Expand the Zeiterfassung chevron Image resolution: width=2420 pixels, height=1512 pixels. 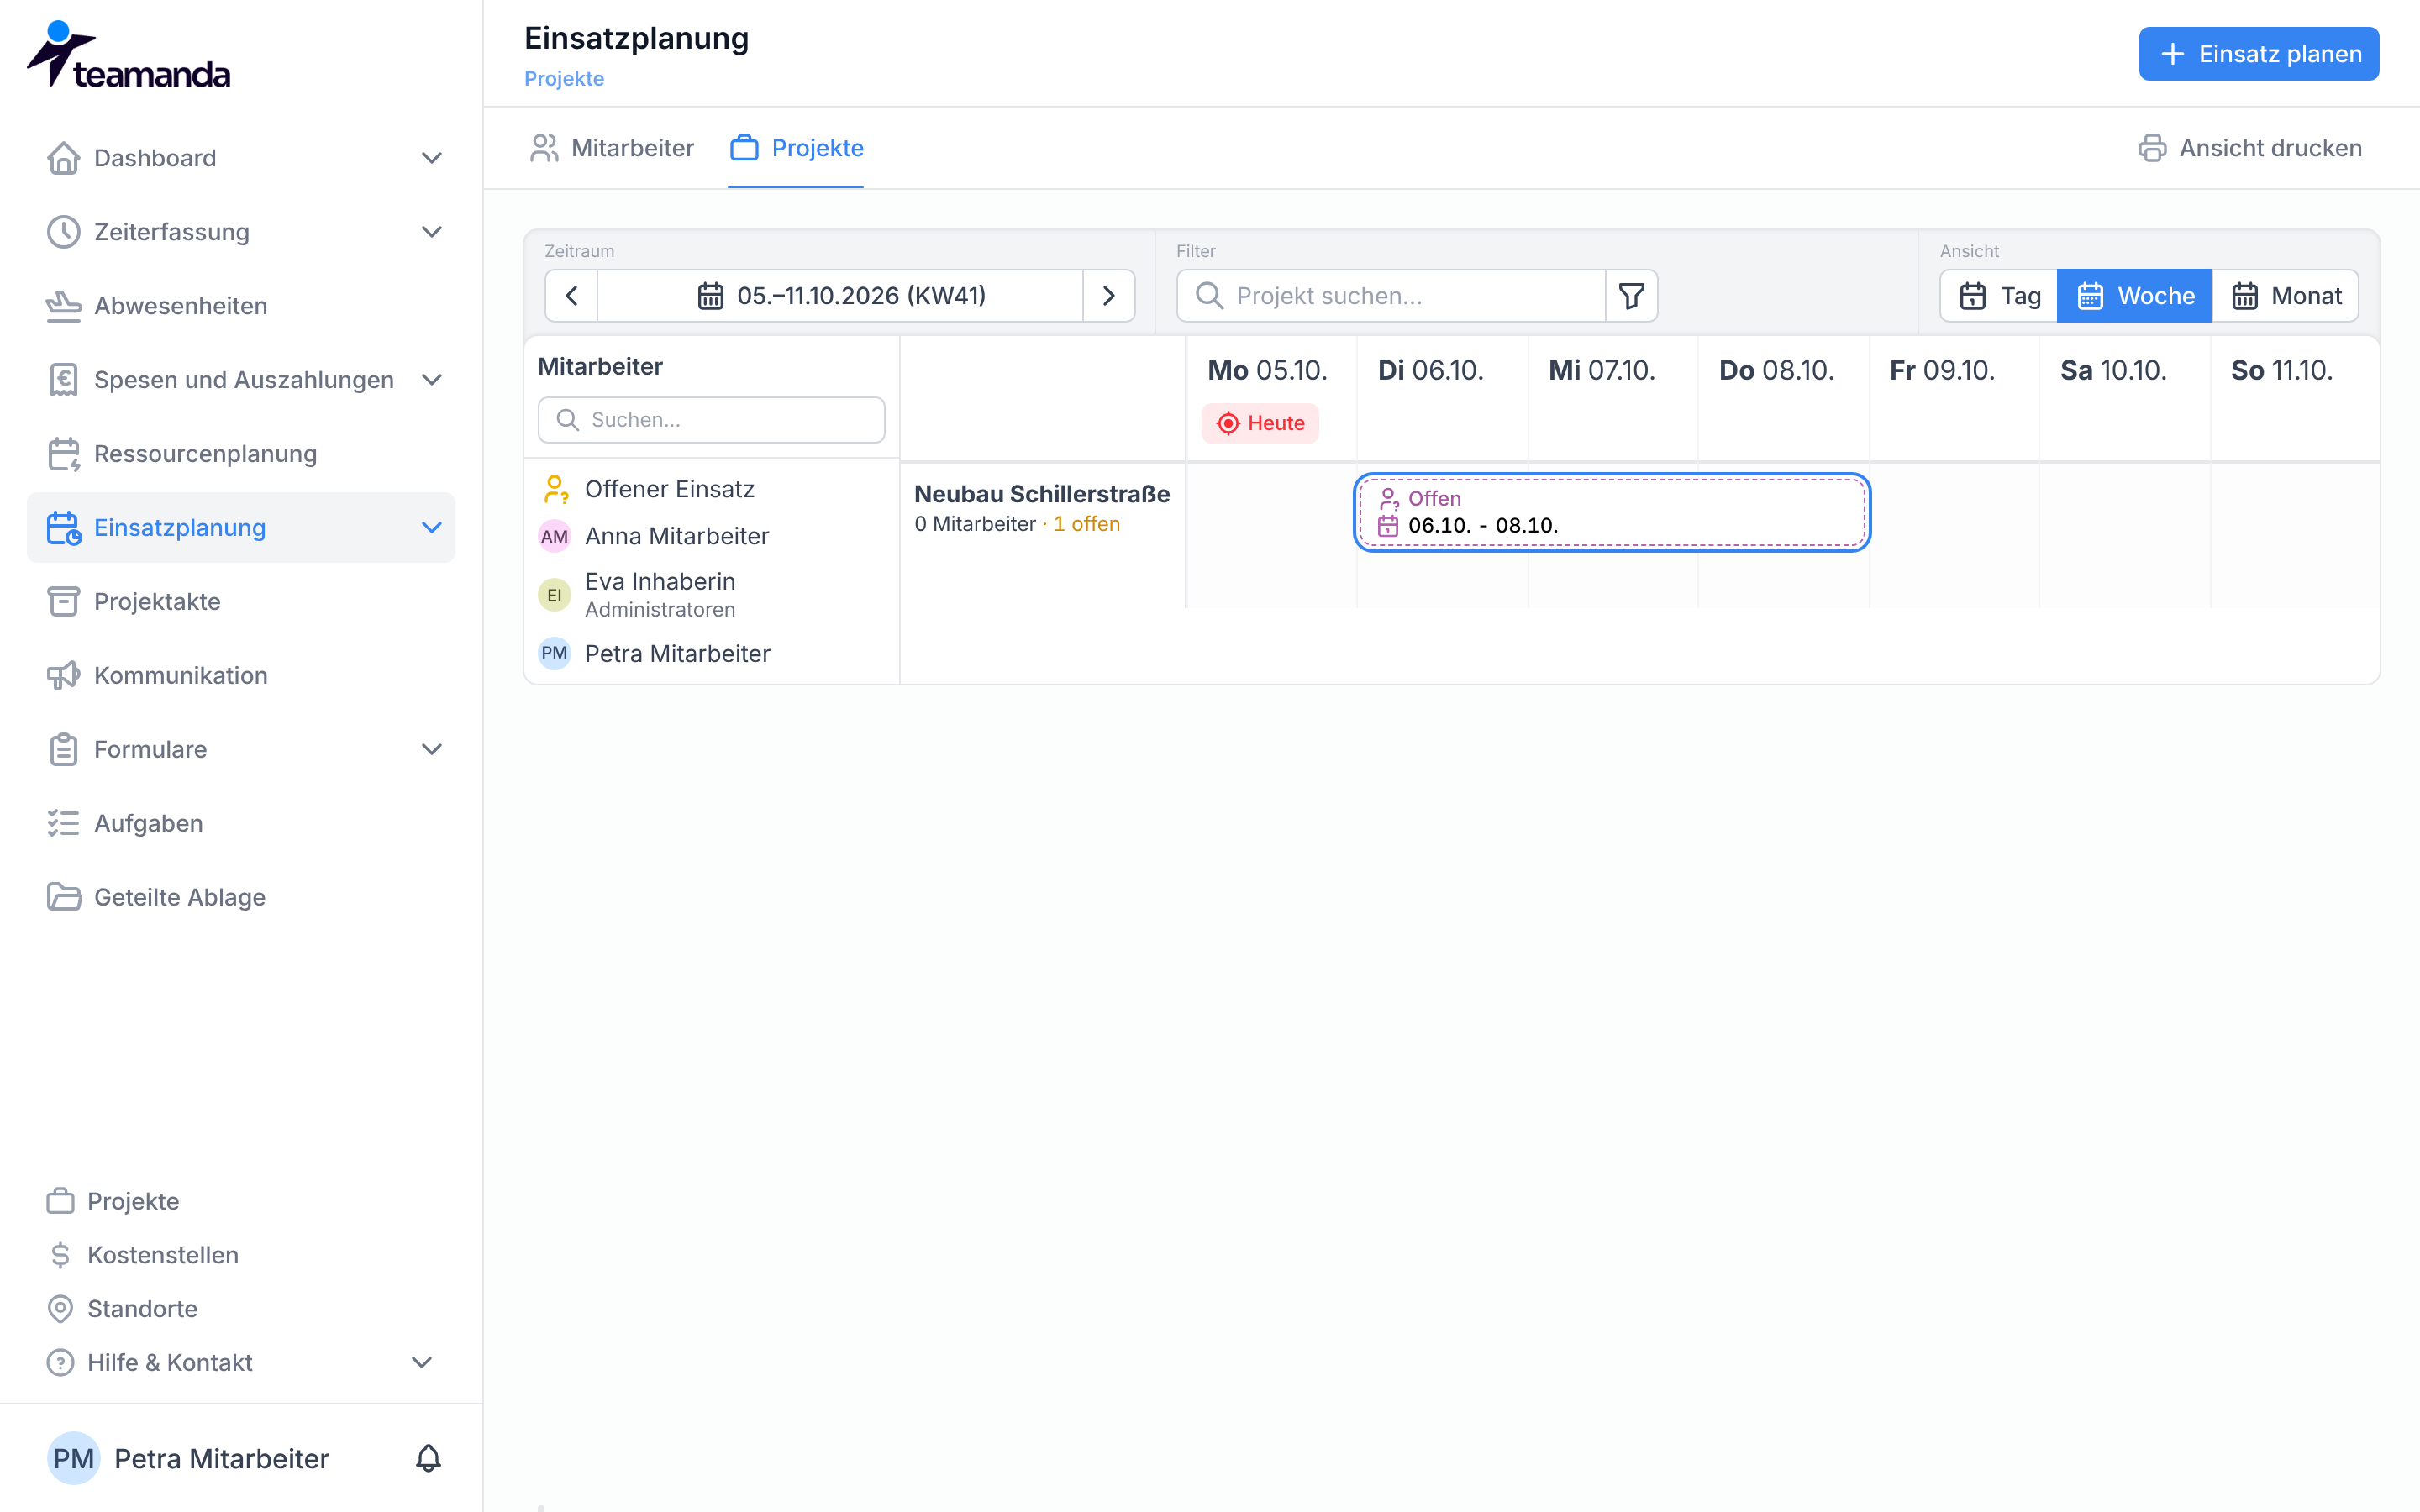[x=432, y=232]
